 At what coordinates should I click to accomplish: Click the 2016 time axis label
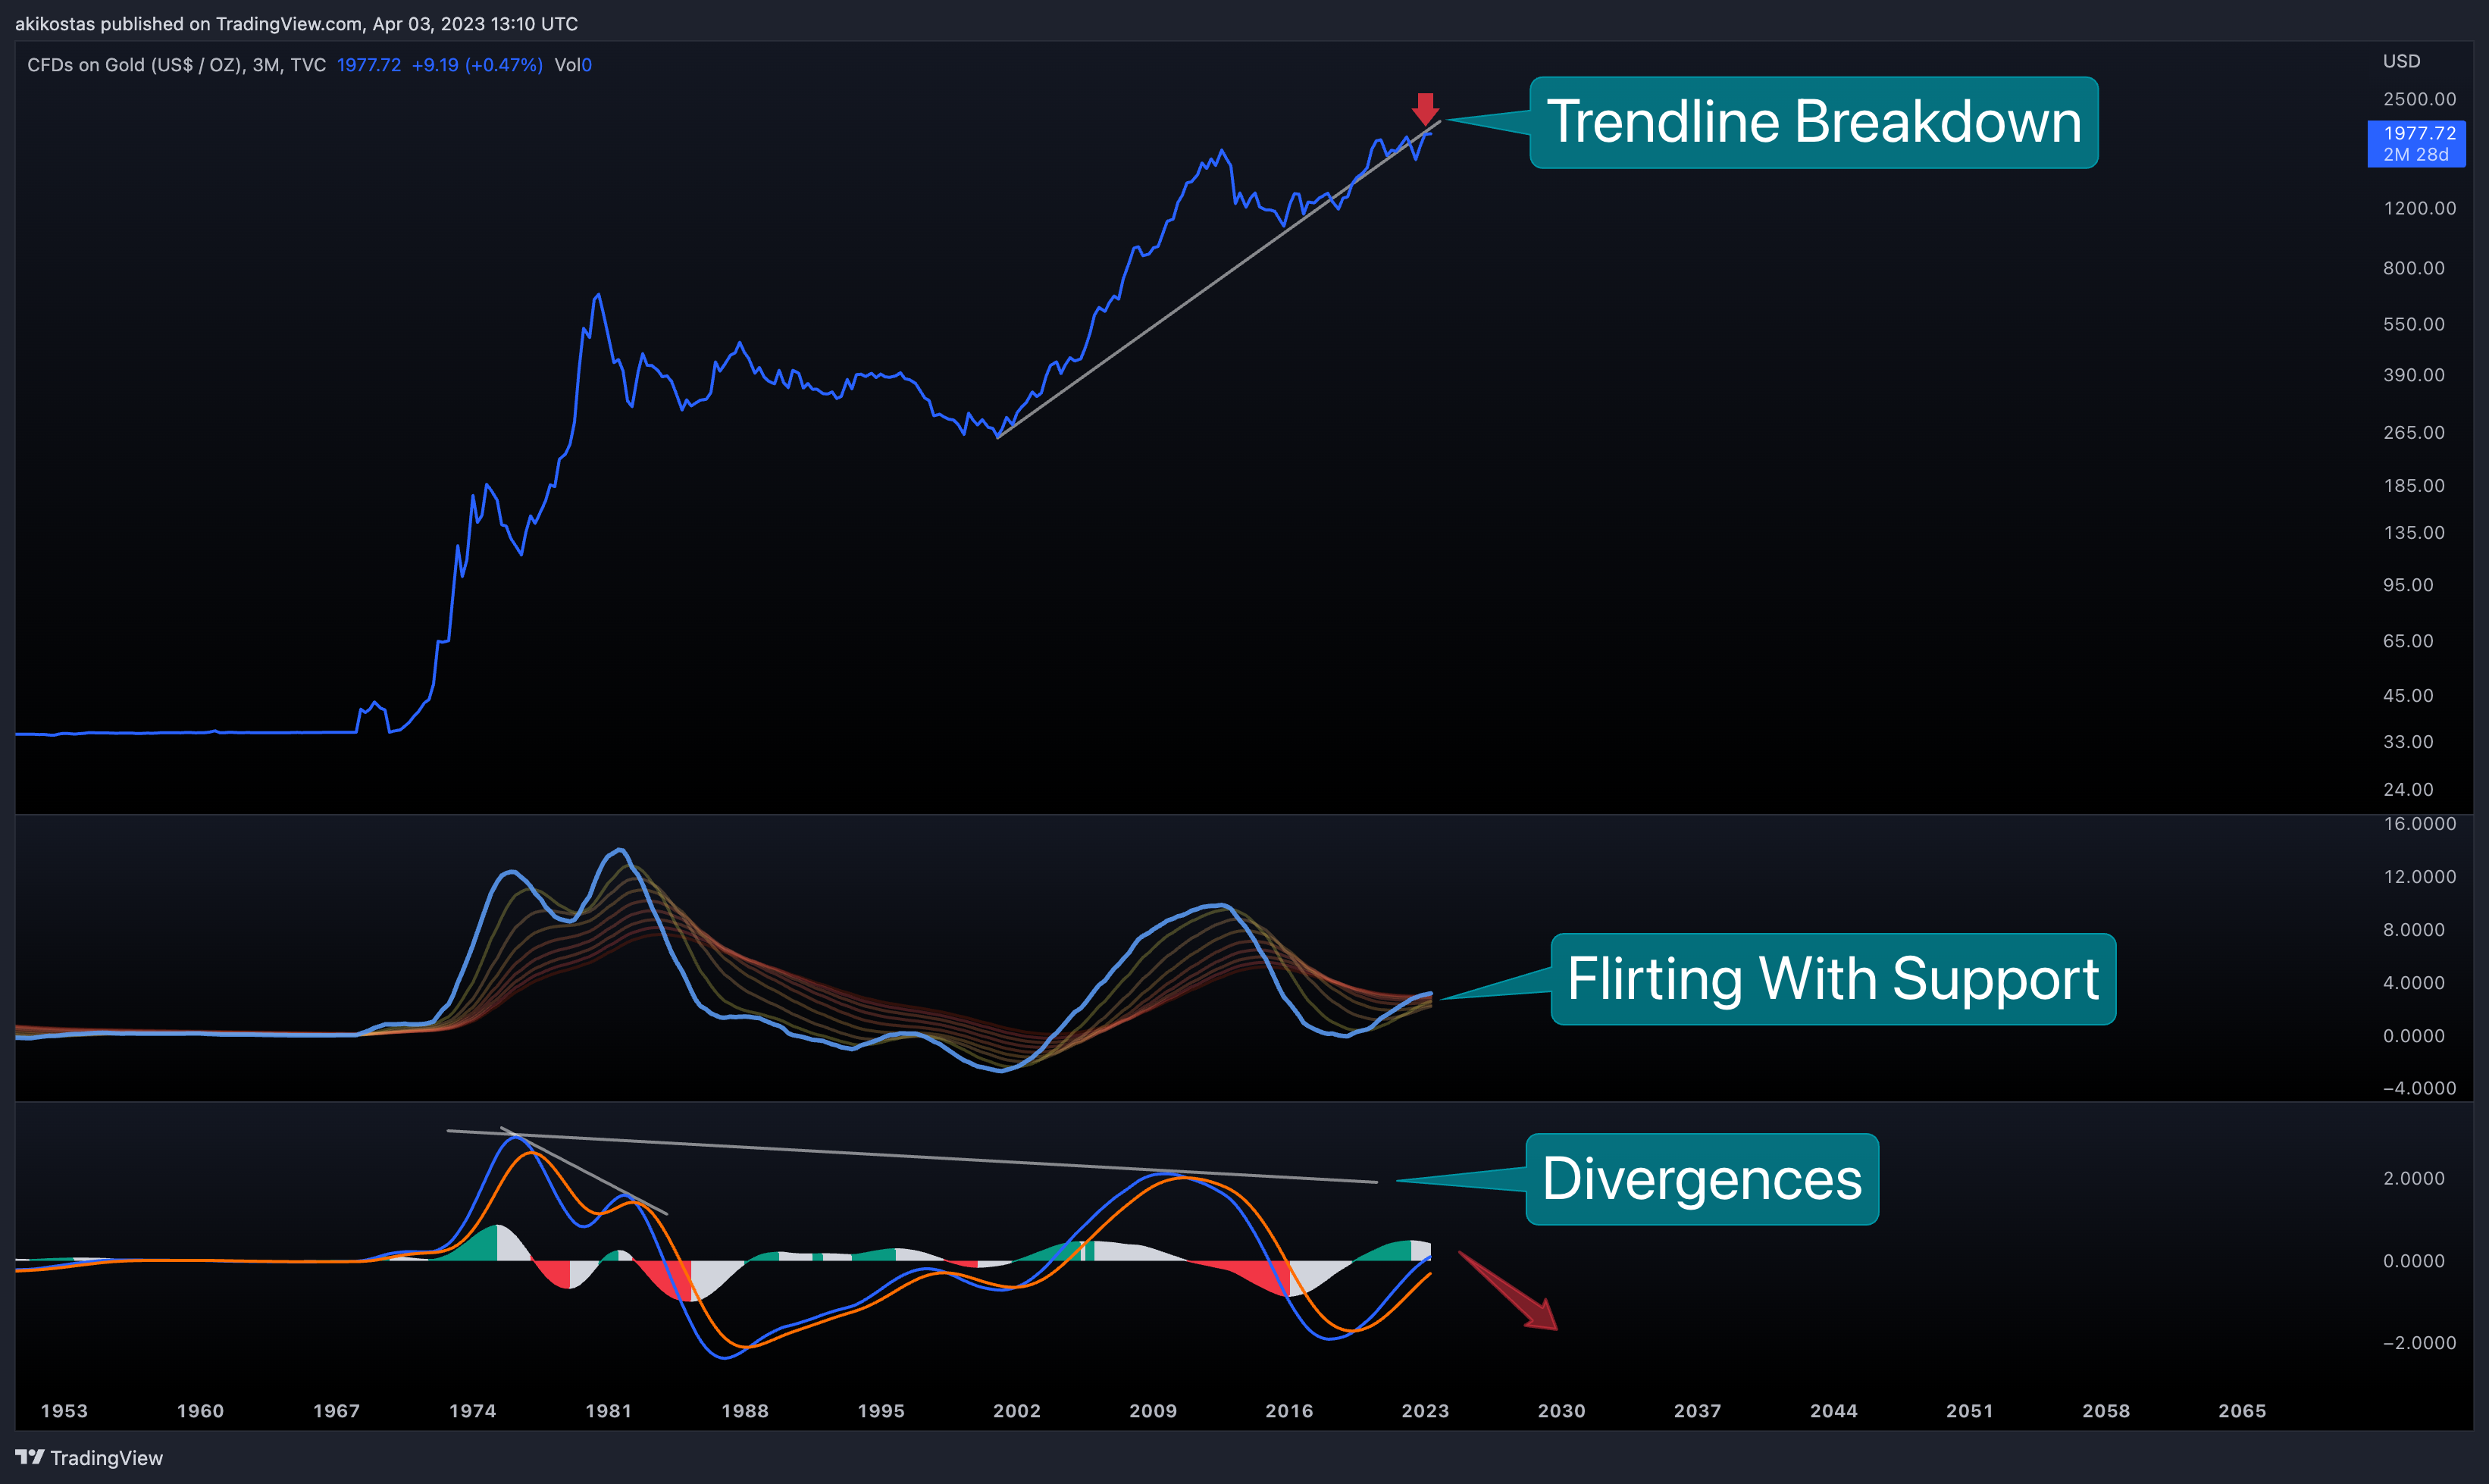(1289, 1411)
